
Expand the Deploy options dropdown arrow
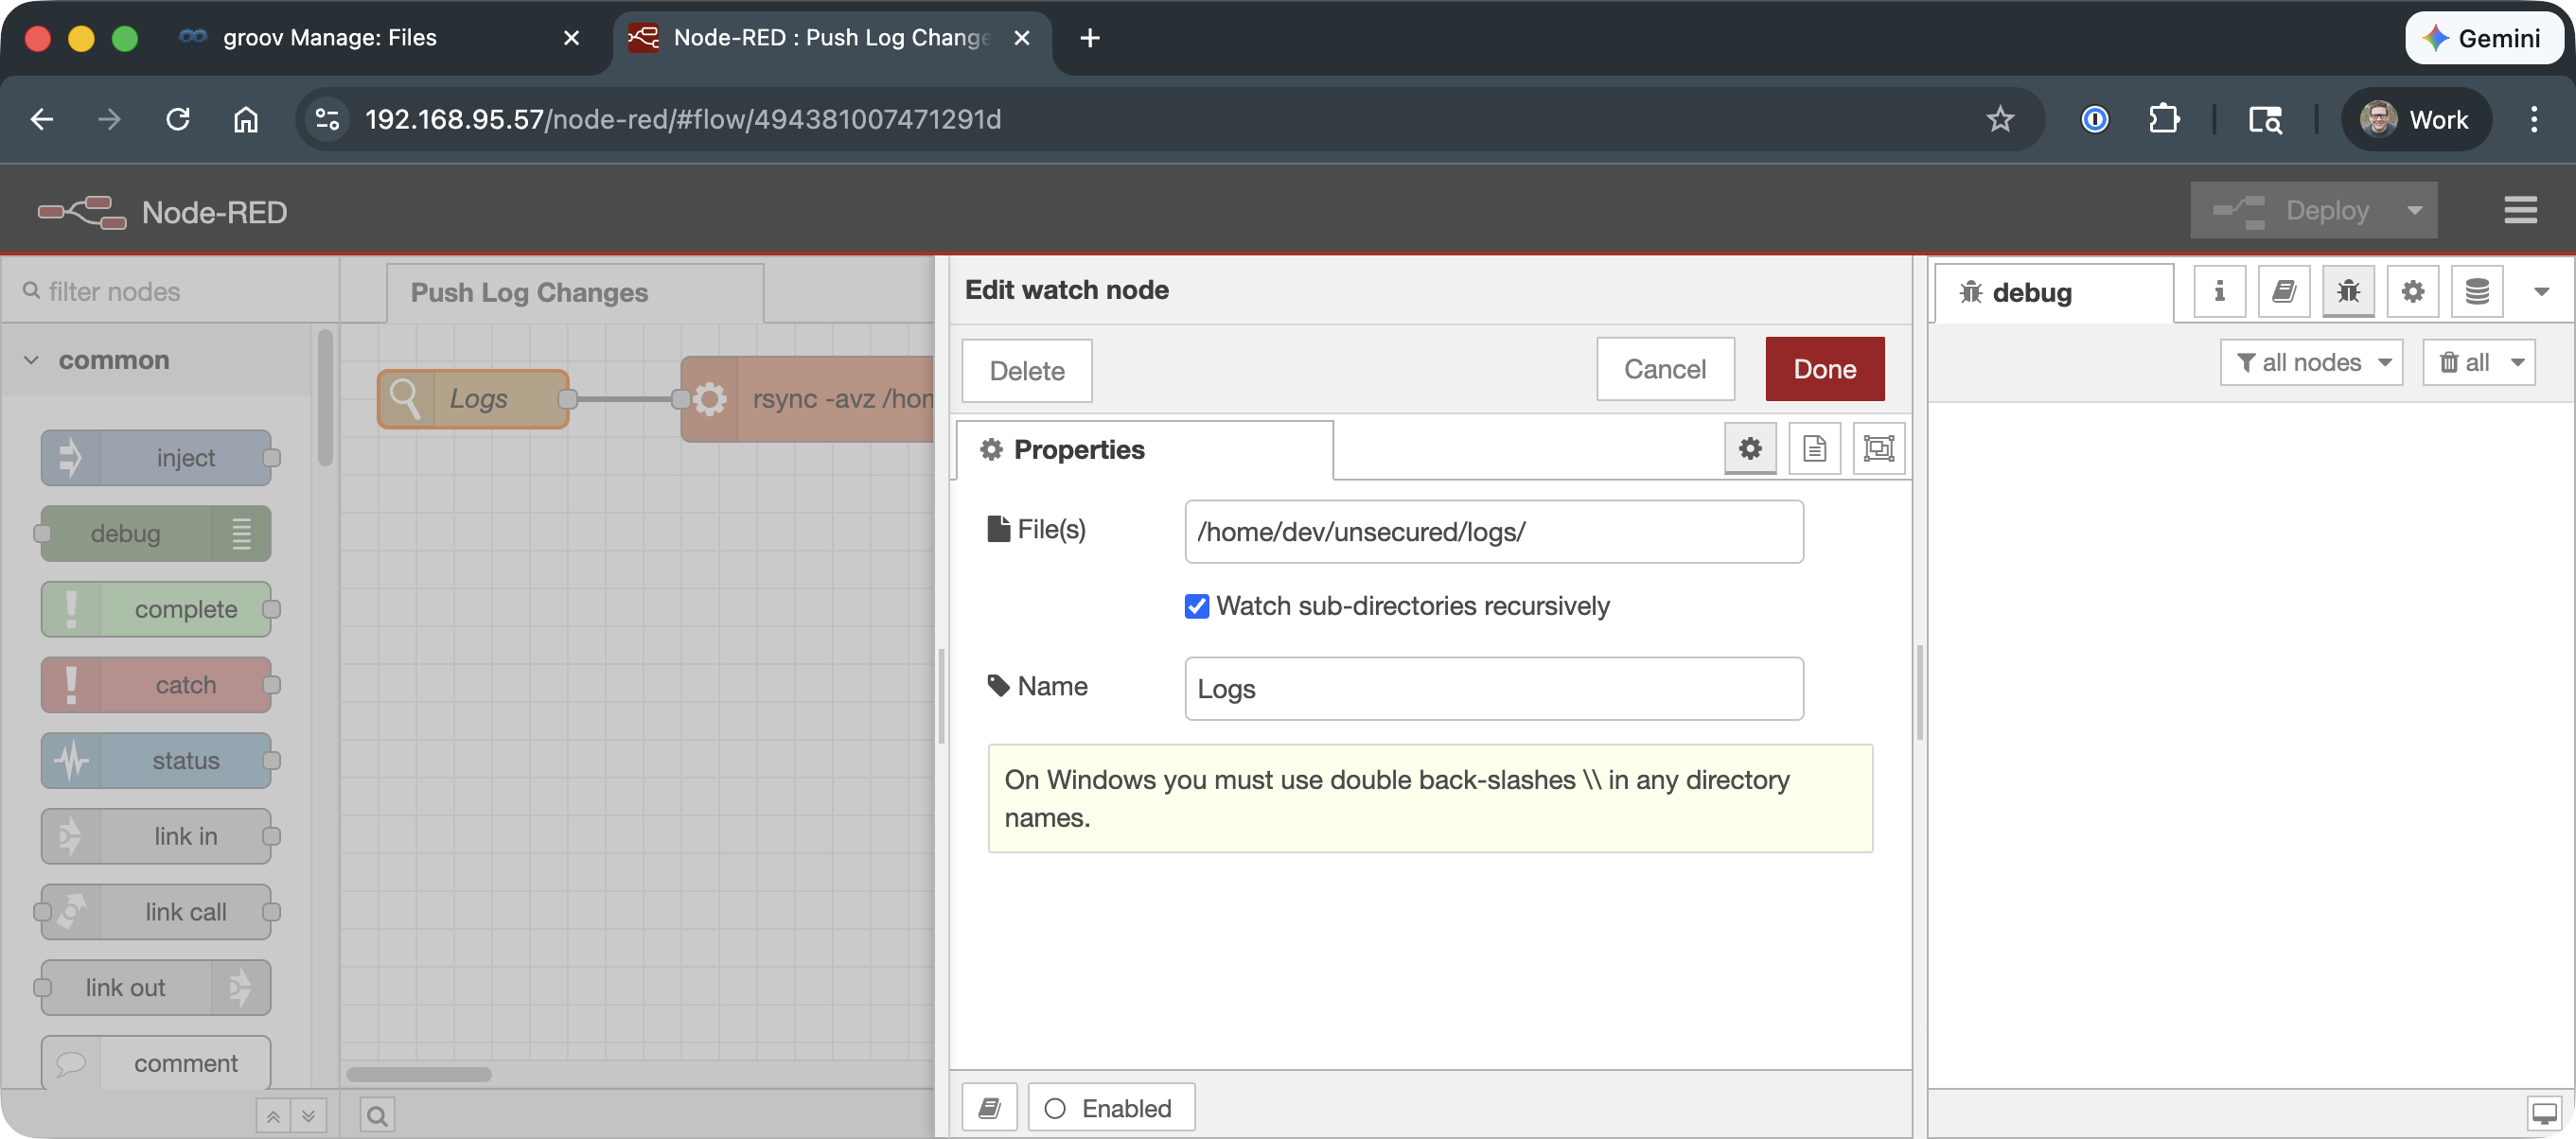click(2414, 211)
